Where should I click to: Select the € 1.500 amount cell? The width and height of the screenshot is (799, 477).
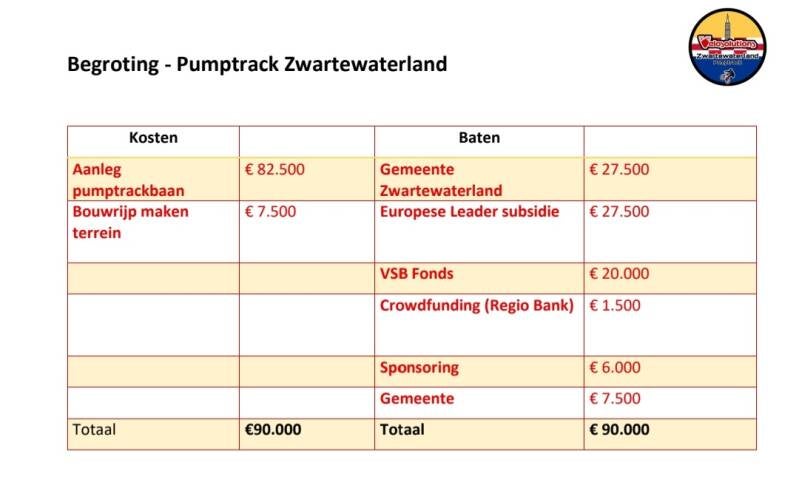615,306
